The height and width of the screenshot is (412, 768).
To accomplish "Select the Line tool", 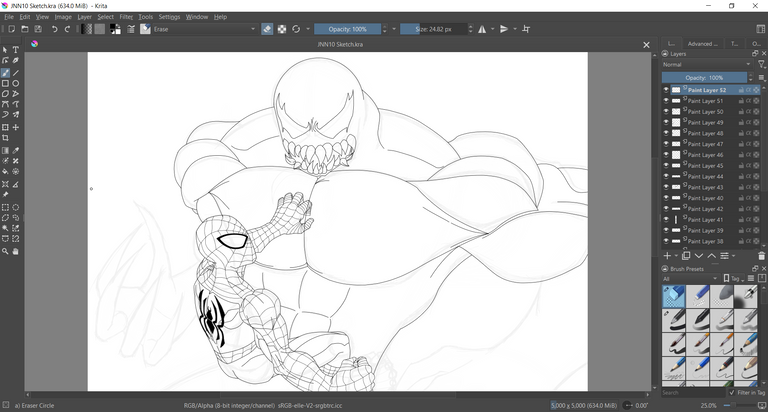I will coord(16,73).
